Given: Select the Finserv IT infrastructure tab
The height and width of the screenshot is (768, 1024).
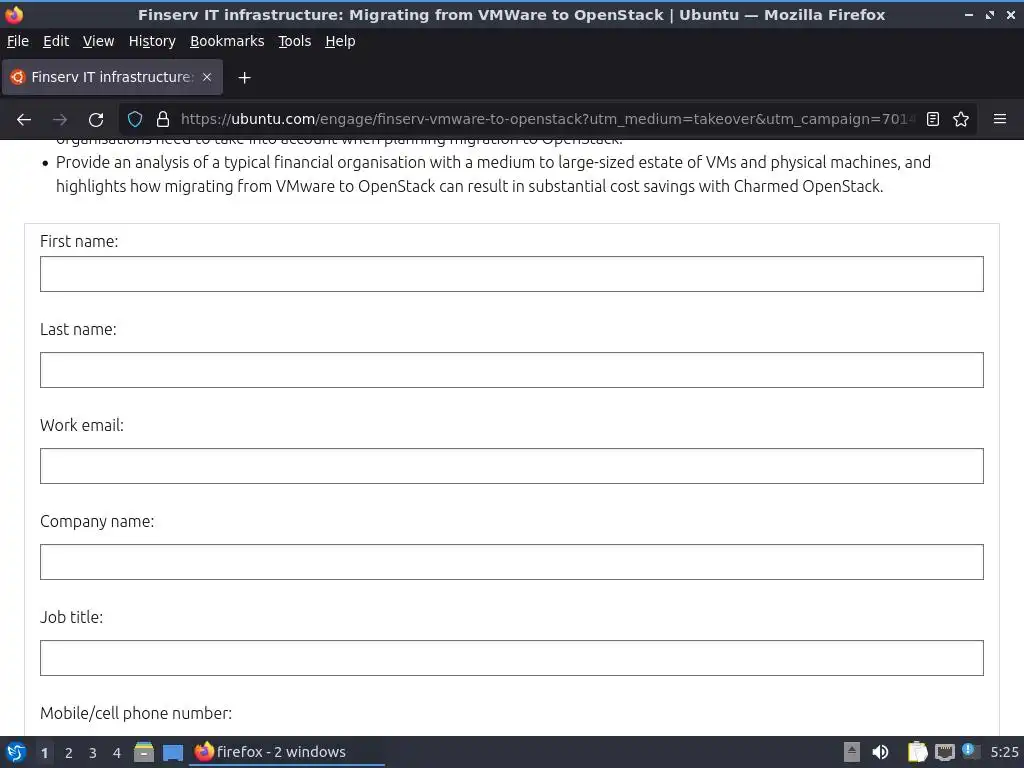Looking at the screenshot, I should 112,77.
